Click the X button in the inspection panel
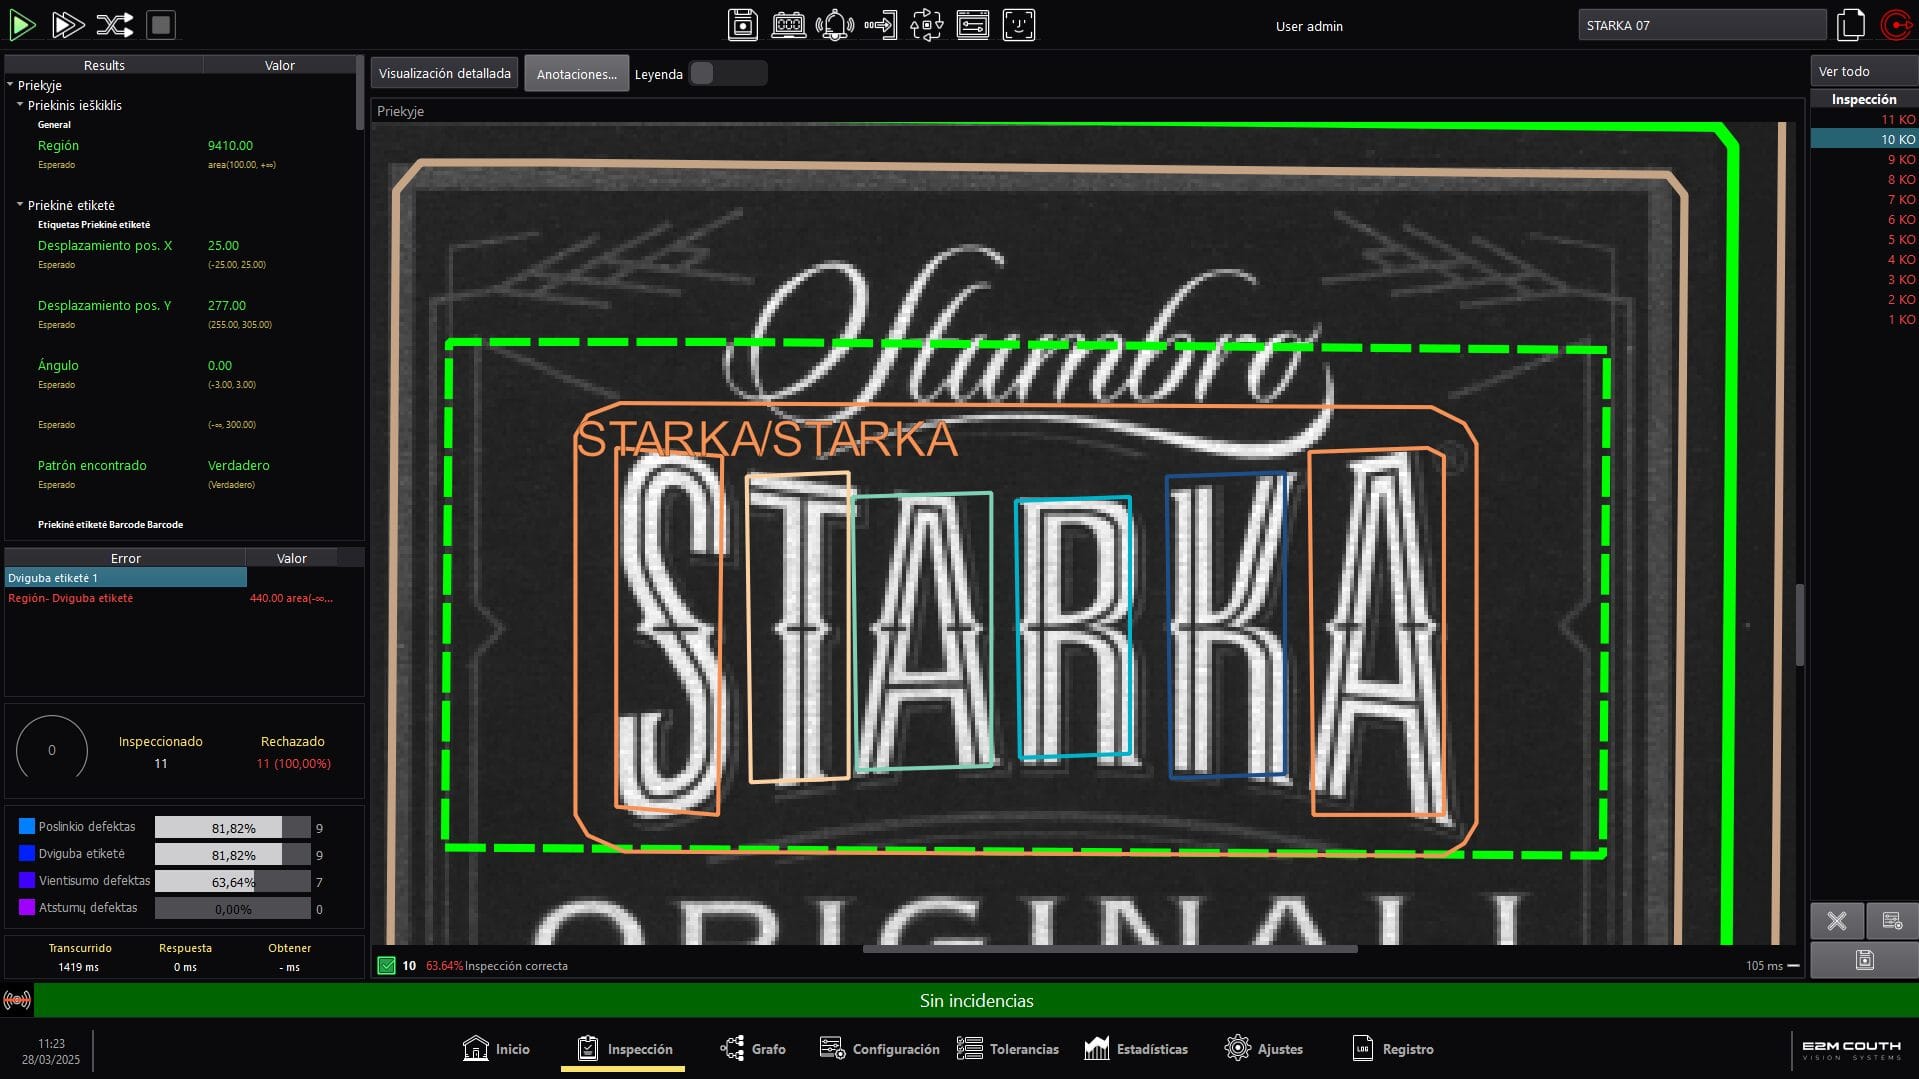 click(x=1837, y=921)
